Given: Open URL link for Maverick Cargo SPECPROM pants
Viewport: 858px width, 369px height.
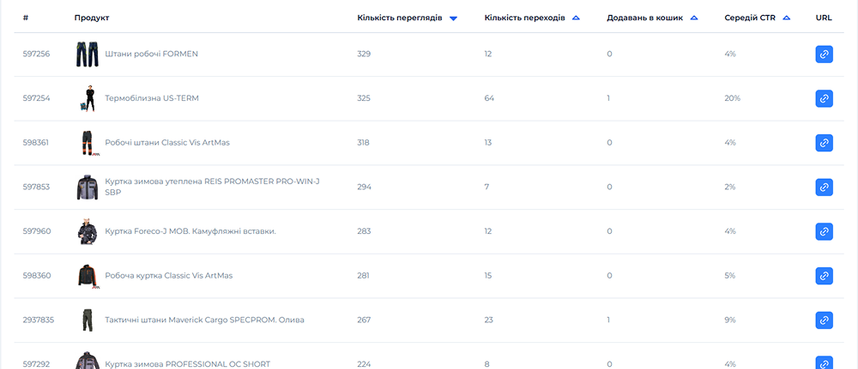Looking at the screenshot, I should pos(824,320).
